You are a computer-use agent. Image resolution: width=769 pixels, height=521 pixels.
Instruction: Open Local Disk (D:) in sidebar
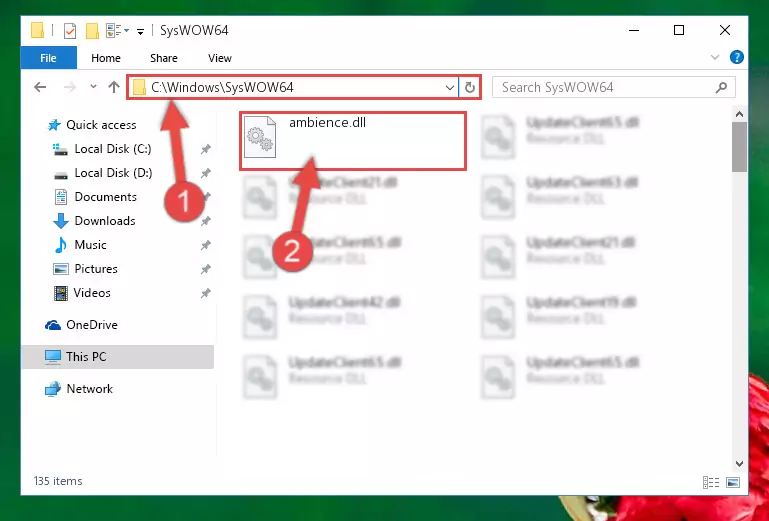(113, 173)
